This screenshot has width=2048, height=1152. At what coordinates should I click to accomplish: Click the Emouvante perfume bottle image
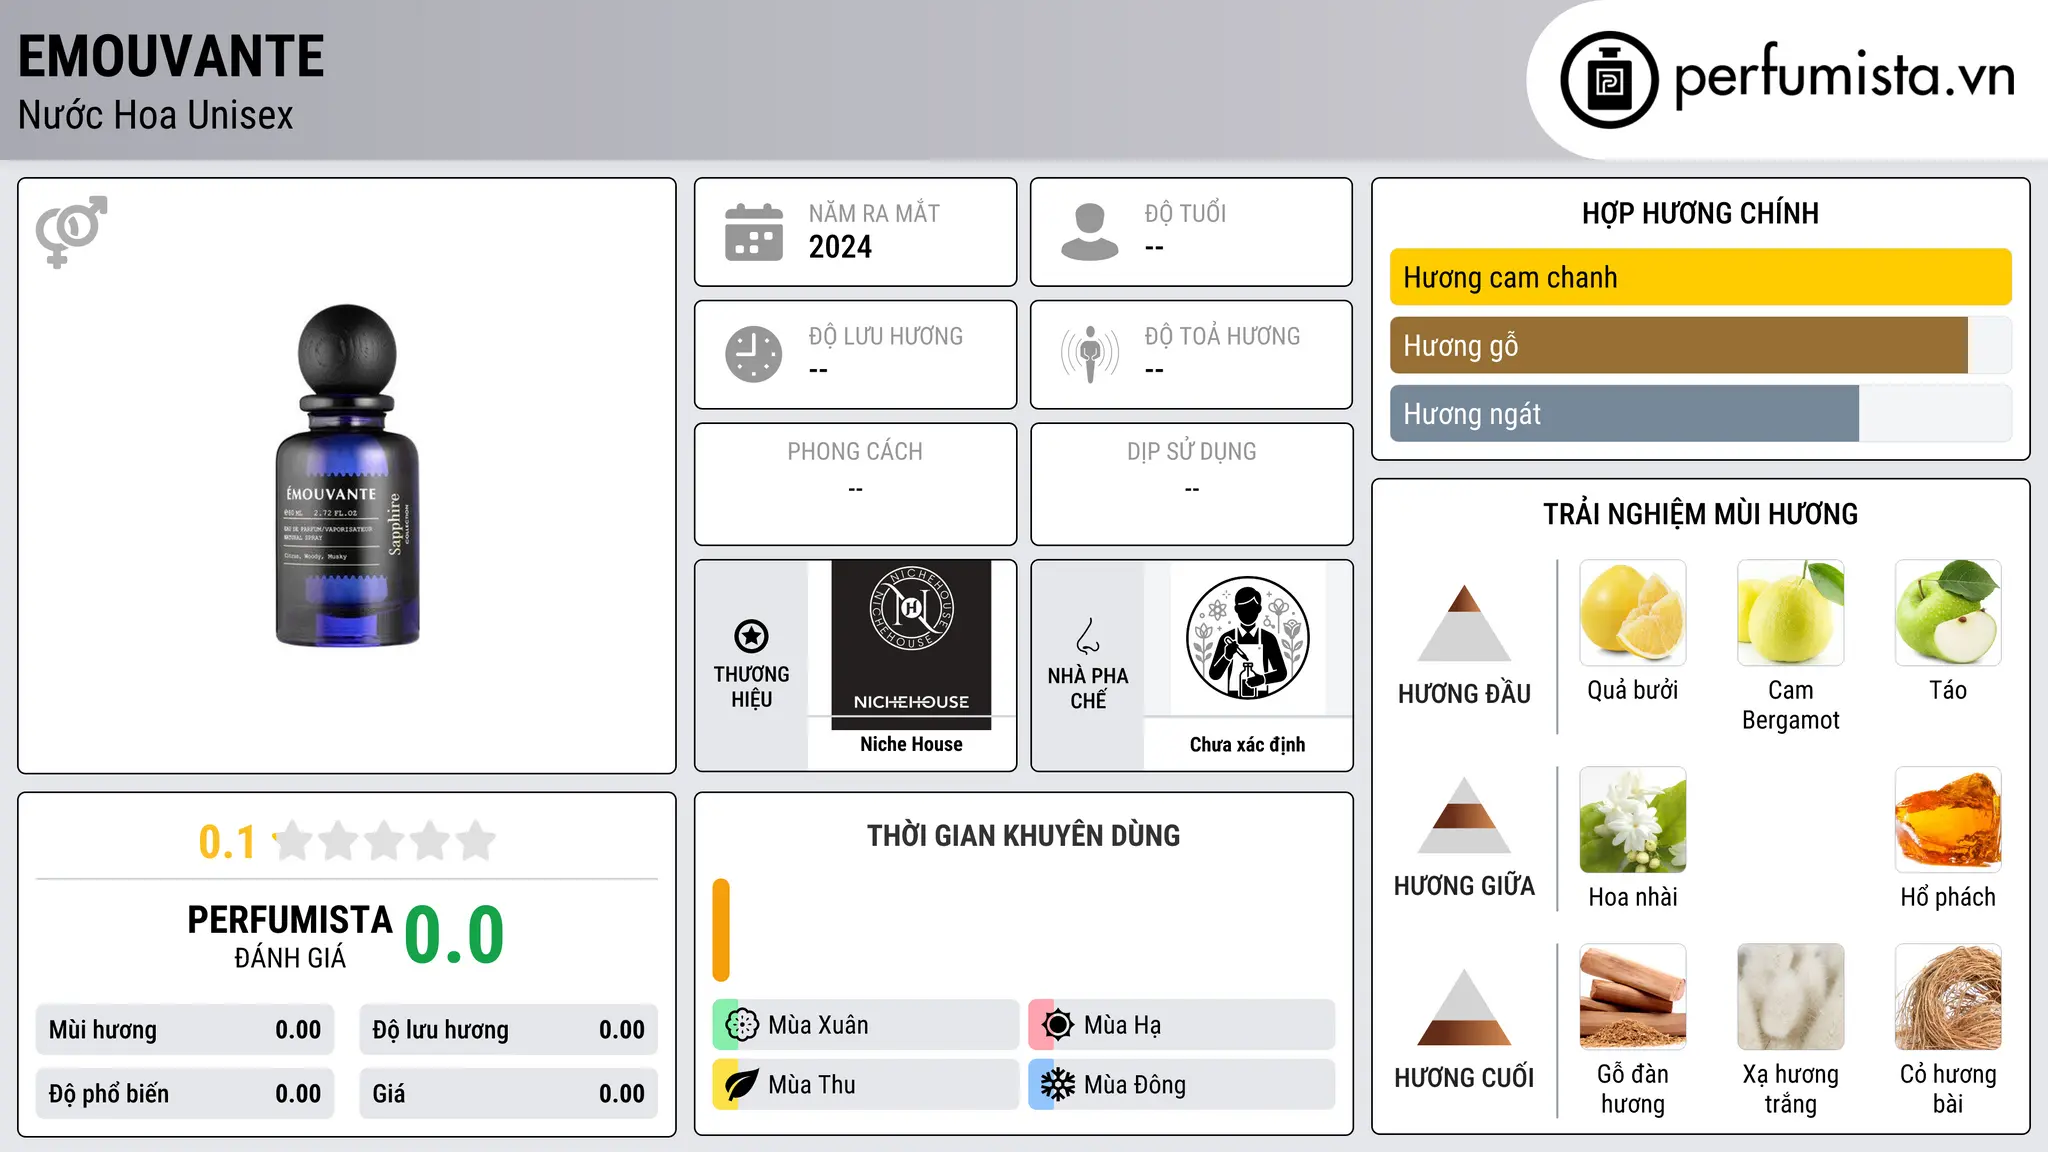click(x=347, y=475)
